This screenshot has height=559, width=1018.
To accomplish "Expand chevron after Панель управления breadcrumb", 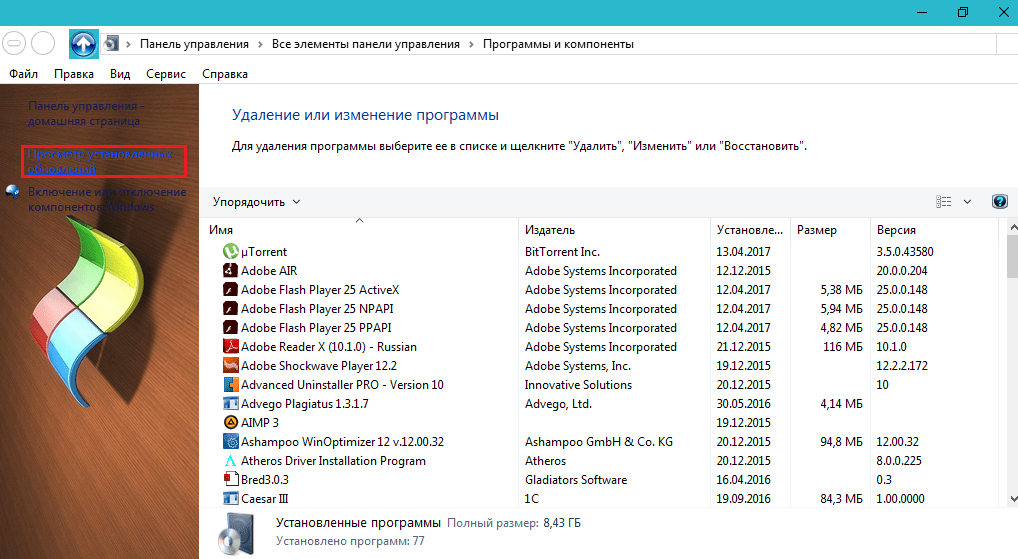I will click(x=260, y=44).
